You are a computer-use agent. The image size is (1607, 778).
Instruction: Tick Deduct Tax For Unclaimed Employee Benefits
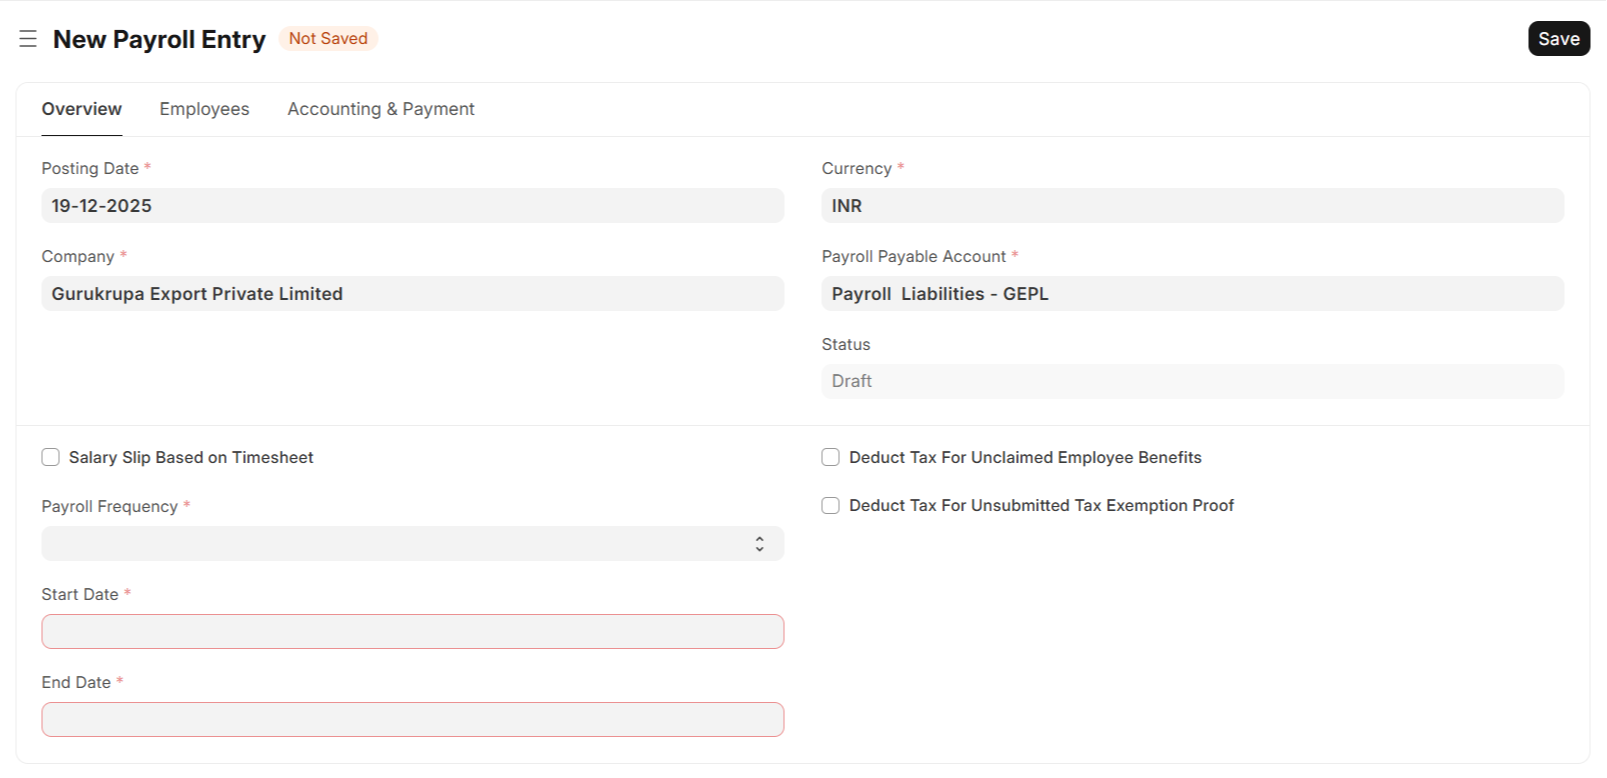click(x=831, y=457)
